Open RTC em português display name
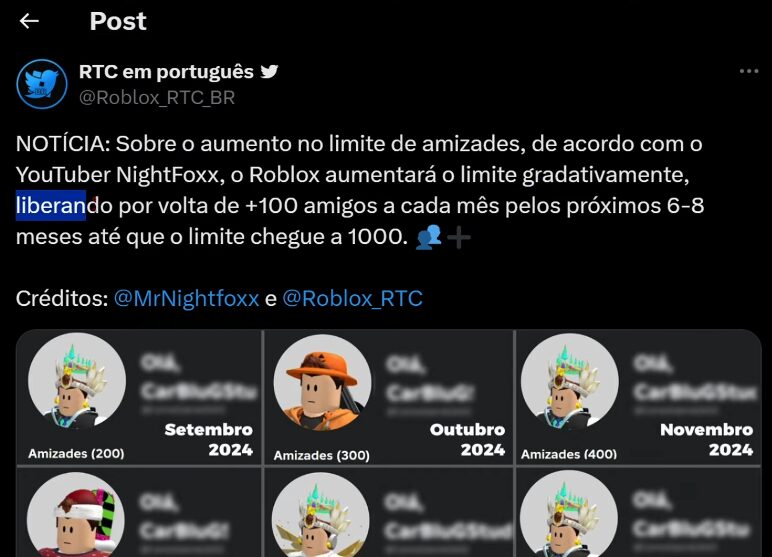 click(166, 72)
